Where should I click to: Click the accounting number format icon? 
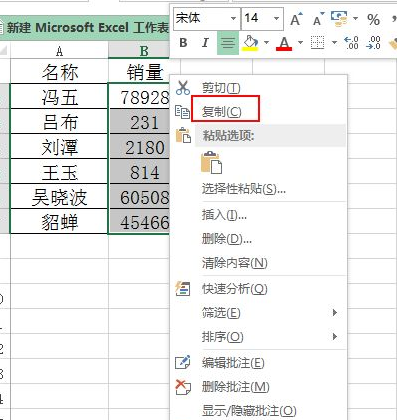pos(339,19)
